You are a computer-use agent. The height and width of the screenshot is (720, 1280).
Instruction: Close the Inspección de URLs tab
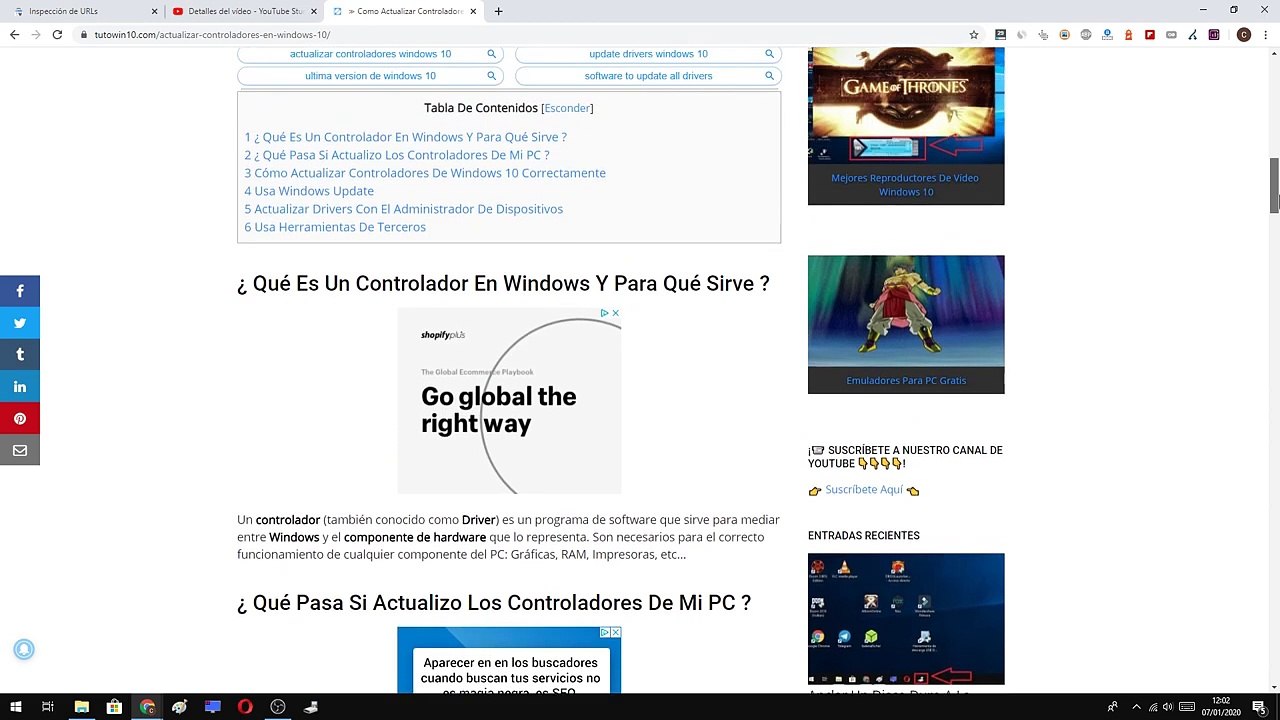(154, 11)
